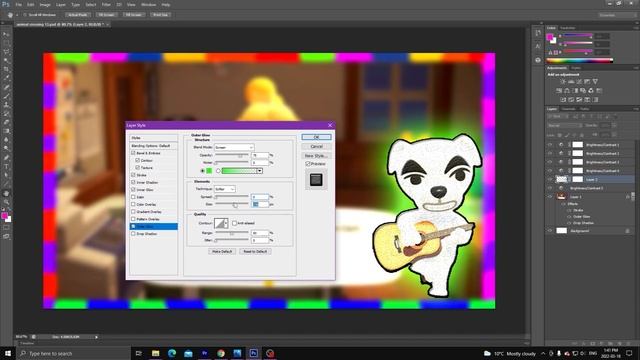Viewport: 640px width, 360px height.
Task: Open the Layers panel blend mode dropdown
Action: pos(564,125)
